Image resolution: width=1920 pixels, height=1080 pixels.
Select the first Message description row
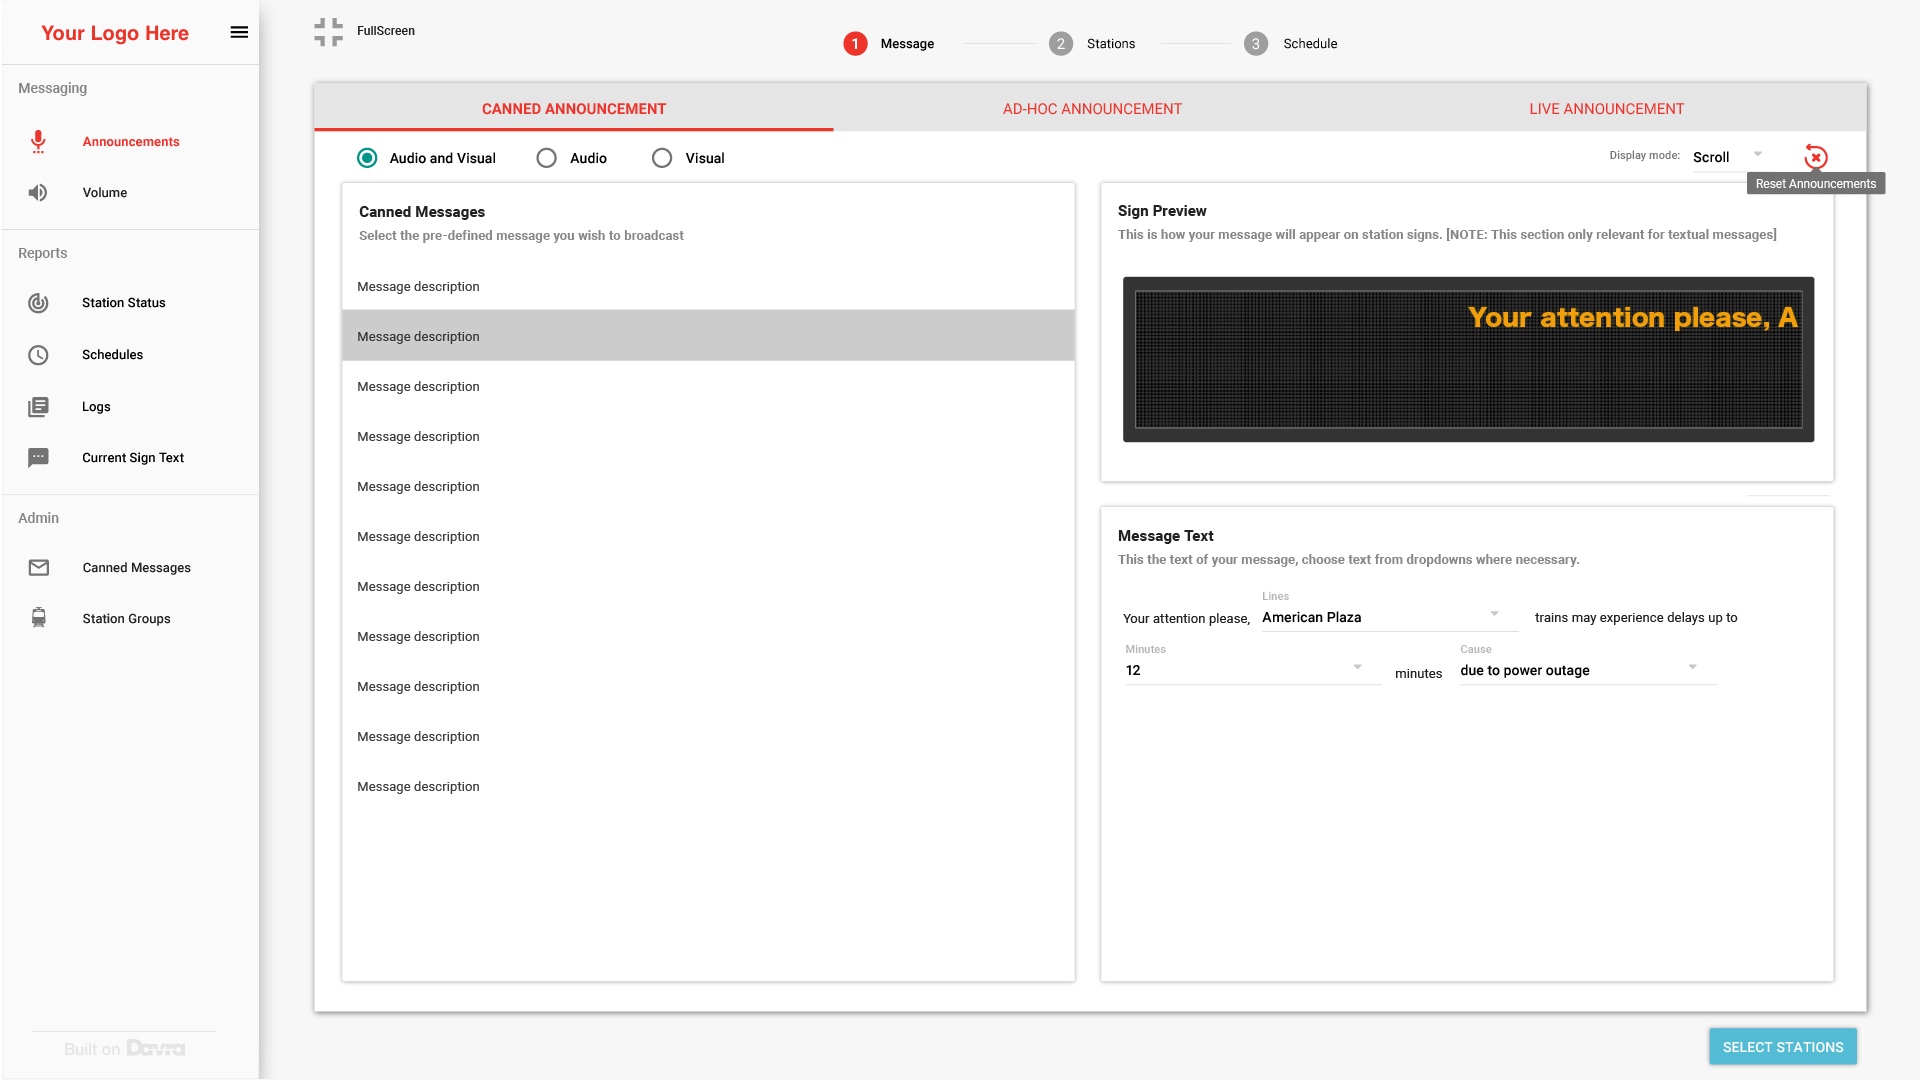coord(708,287)
